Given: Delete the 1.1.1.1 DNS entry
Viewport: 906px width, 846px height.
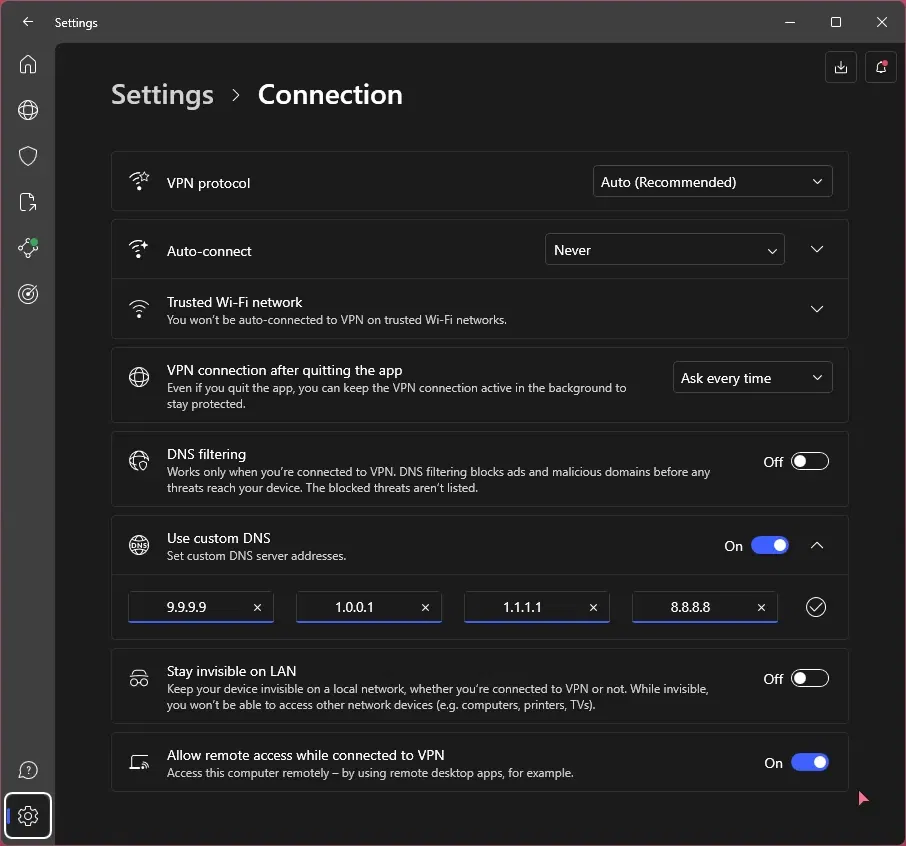Looking at the screenshot, I should pos(593,607).
